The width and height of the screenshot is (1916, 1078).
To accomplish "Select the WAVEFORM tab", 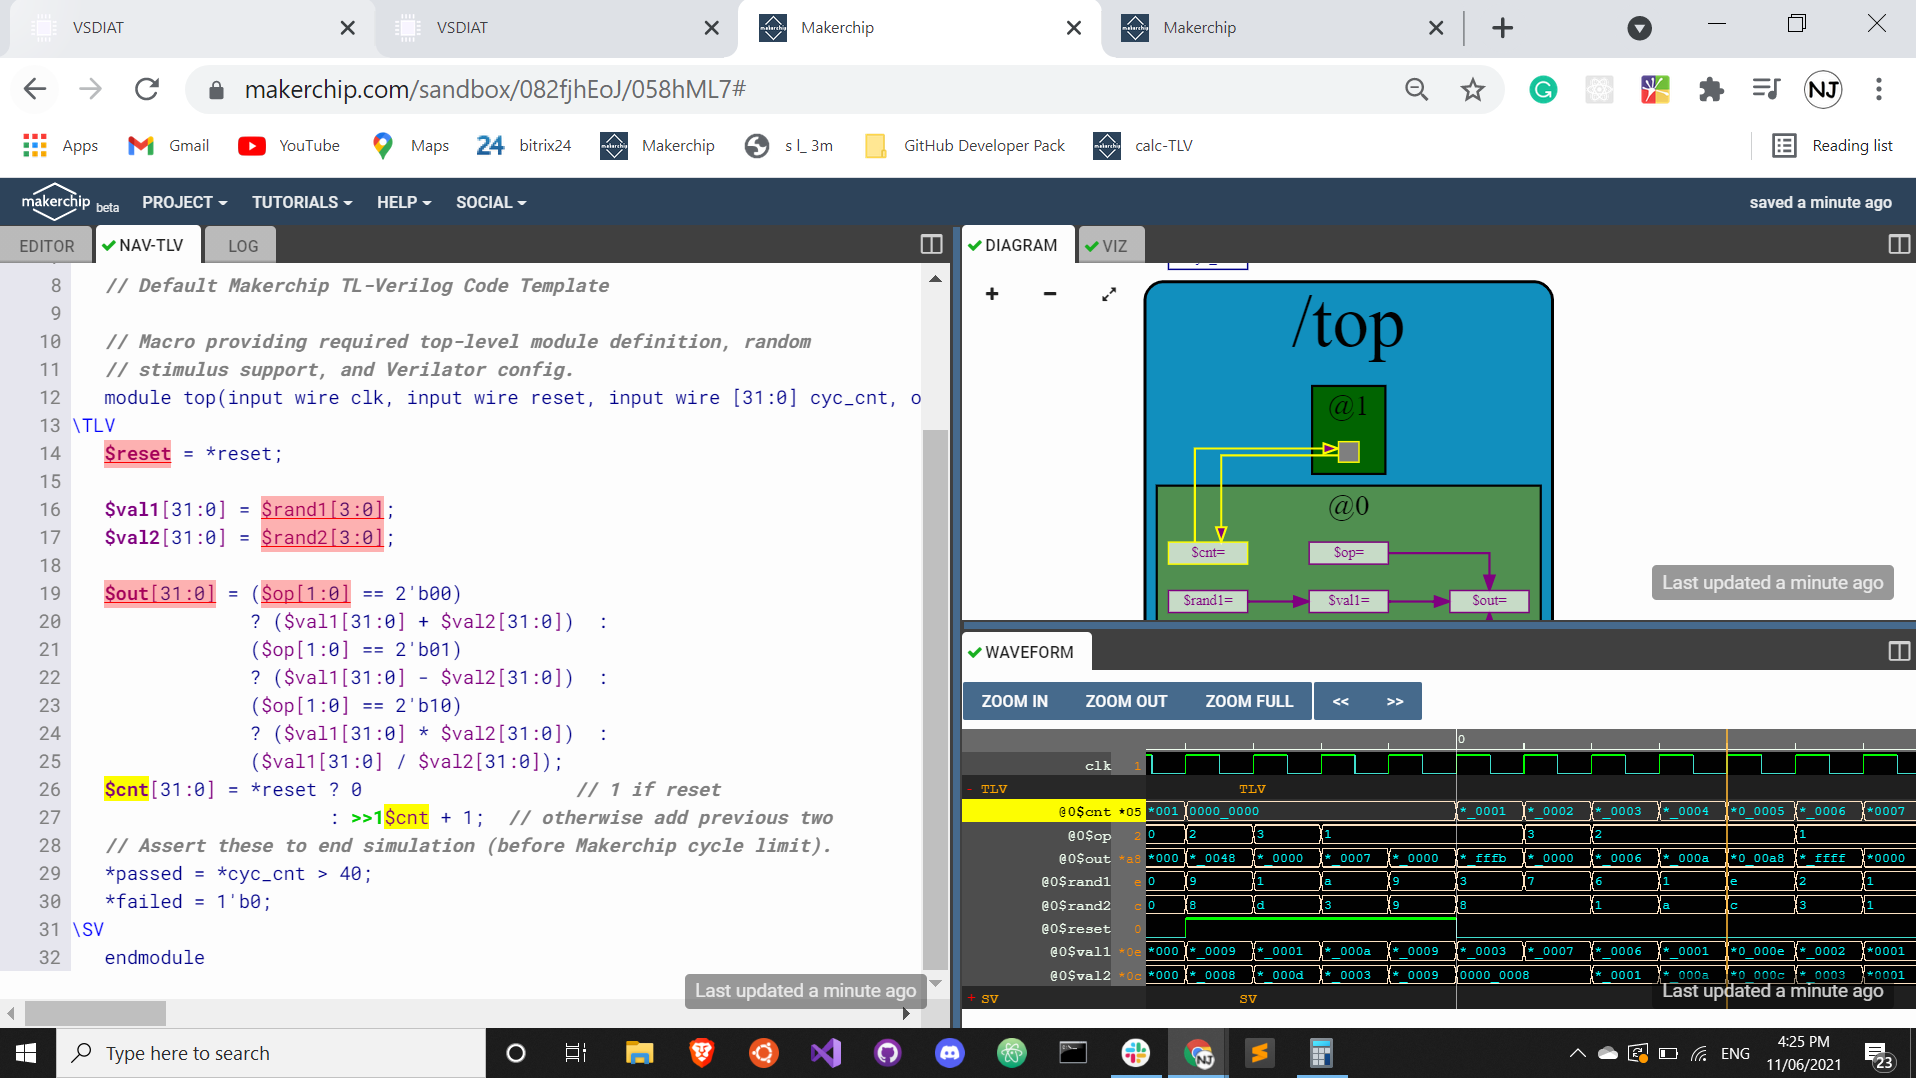I will click(x=1025, y=652).
